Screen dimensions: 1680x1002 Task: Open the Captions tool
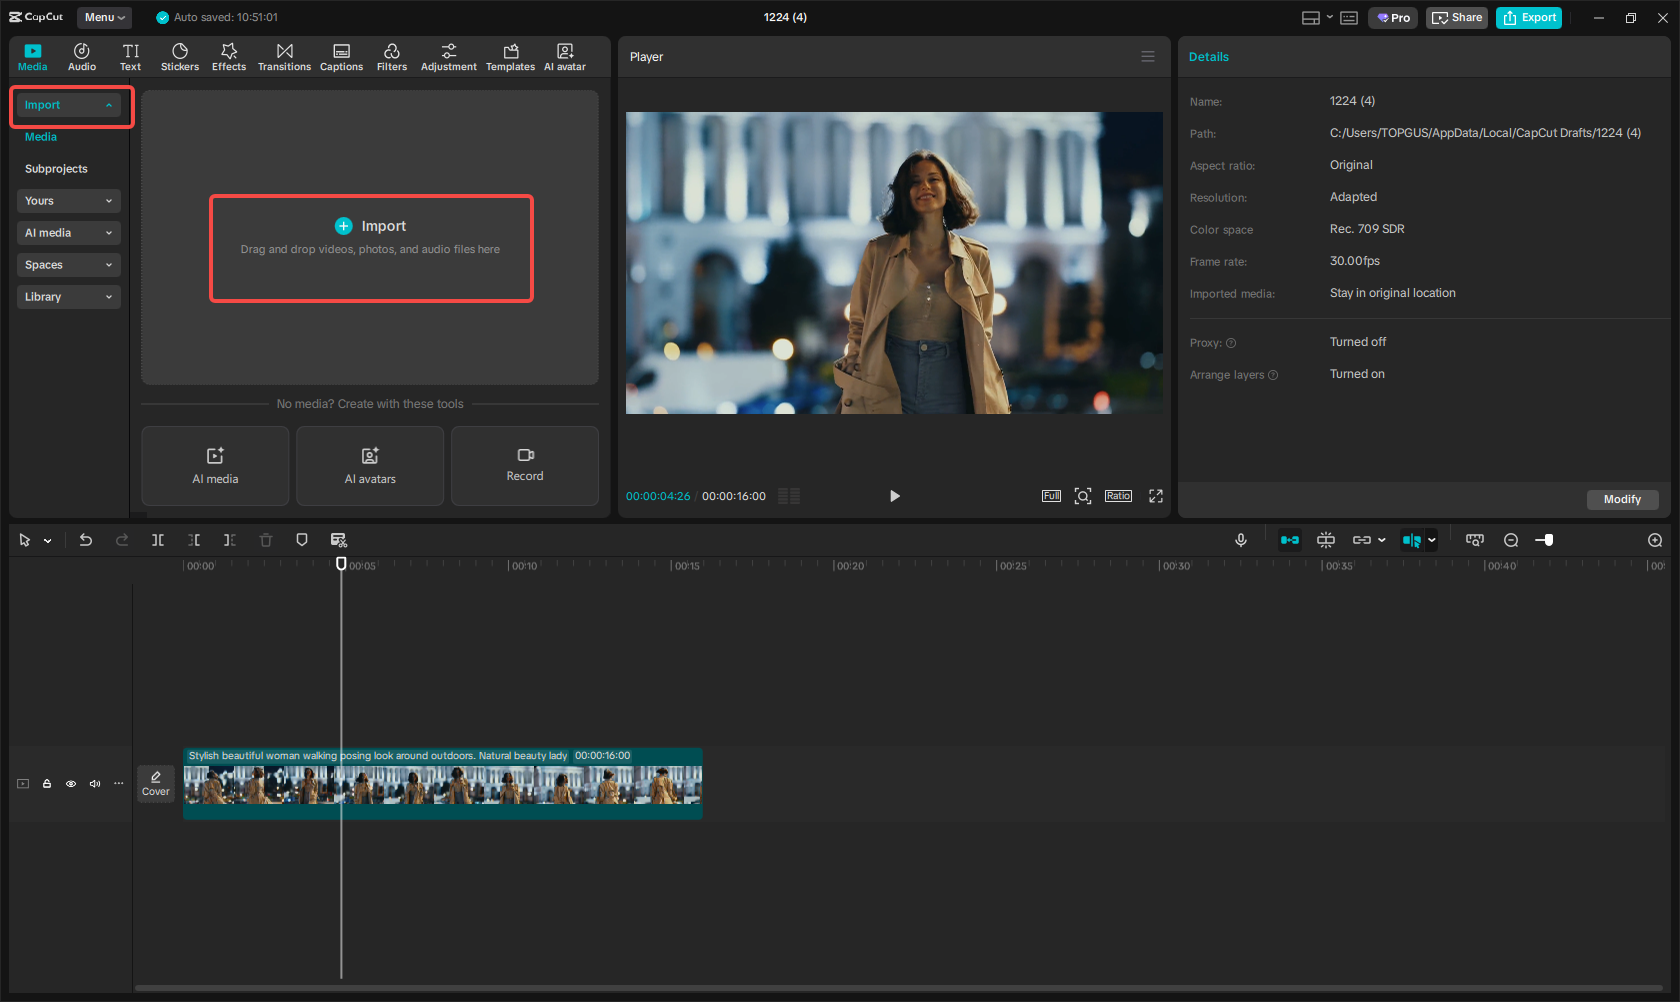pos(342,56)
